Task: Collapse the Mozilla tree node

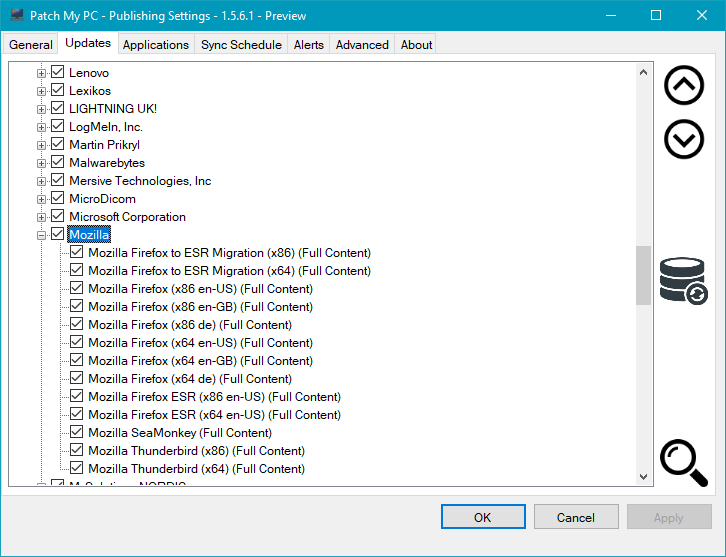Action: (x=42, y=235)
